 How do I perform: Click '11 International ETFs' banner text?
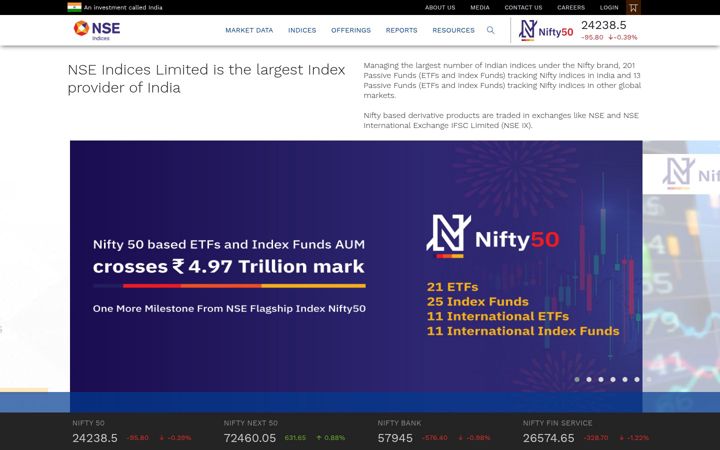tap(498, 316)
